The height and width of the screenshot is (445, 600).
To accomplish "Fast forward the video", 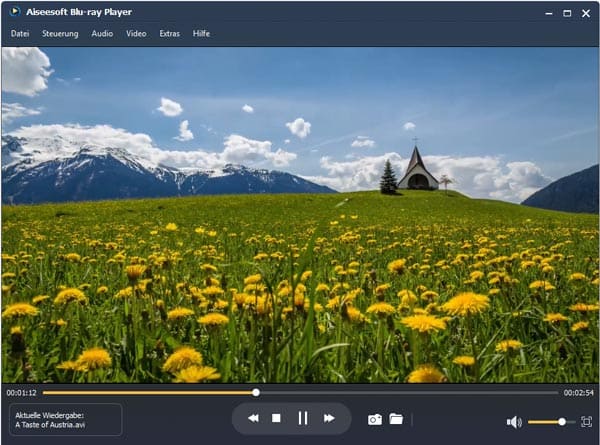I will tap(328, 418).
